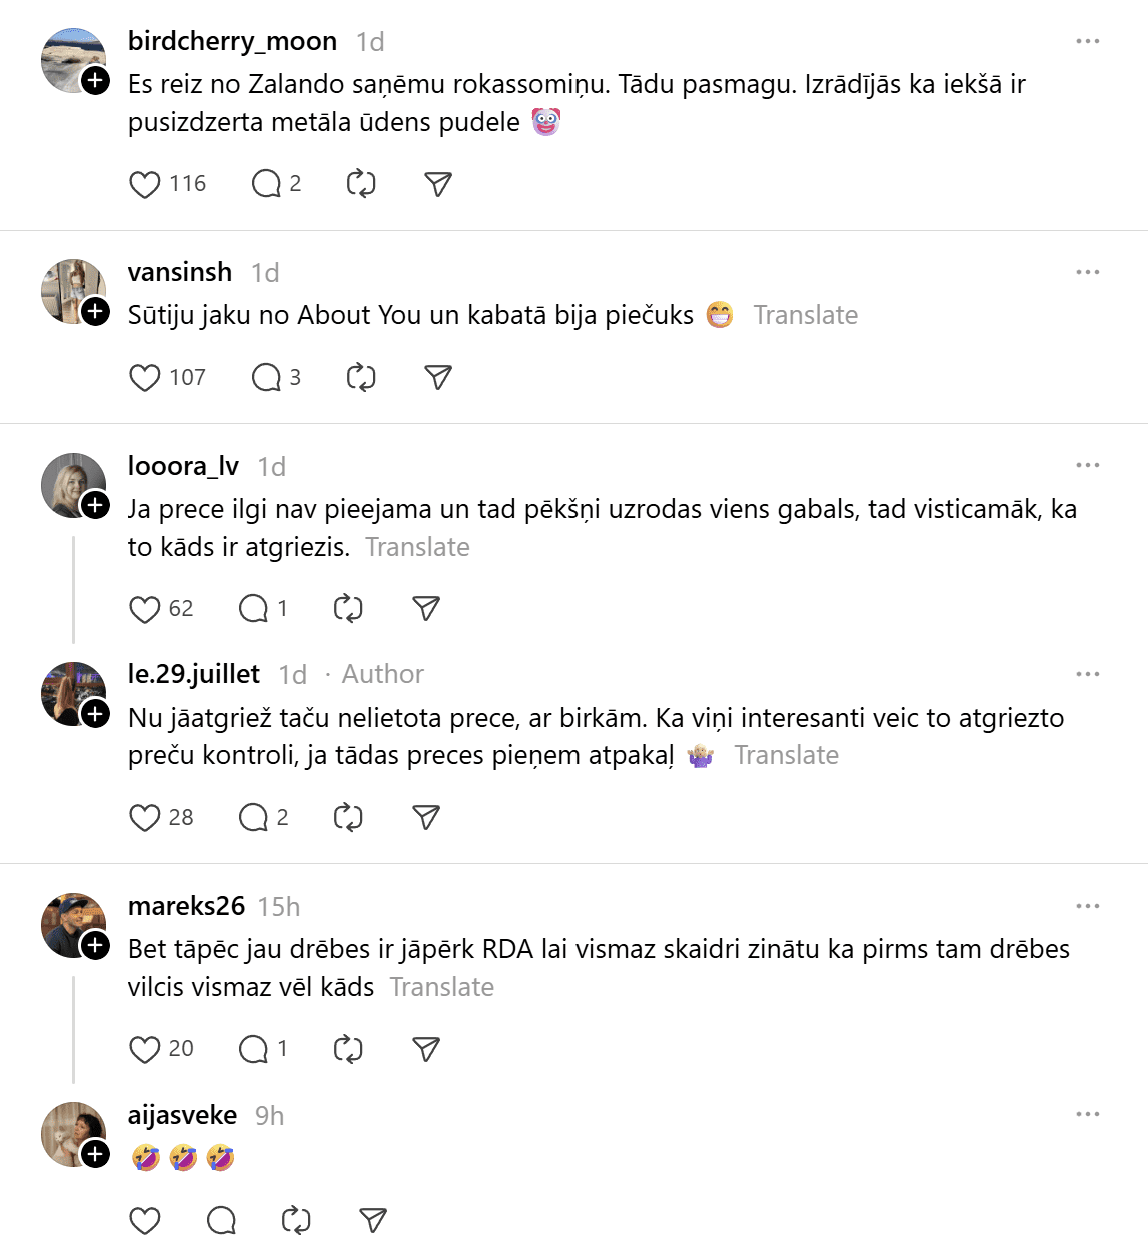The height and width of the screenshot is (1258, 1148).
Task: Repost mareks26's comment
Action: point(347,1049)
